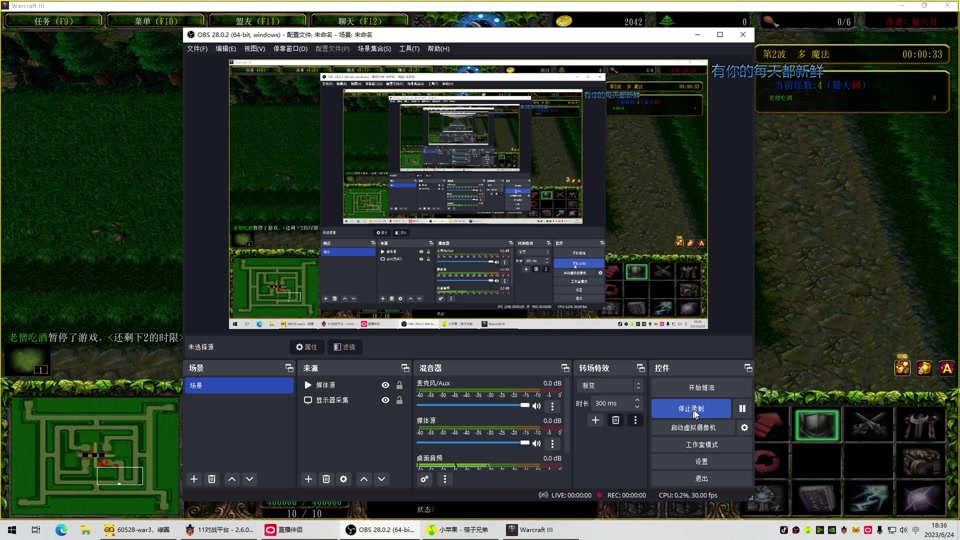Click the 开始推流 start streaming button
The height and width of the screenshot is (540, 960).
[701, 388]
